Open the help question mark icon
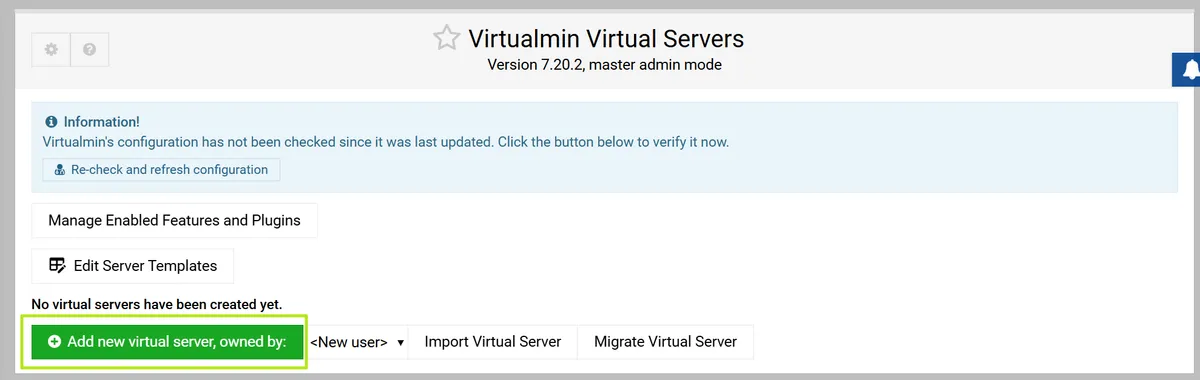The image size is (1200, 380). 89,49
